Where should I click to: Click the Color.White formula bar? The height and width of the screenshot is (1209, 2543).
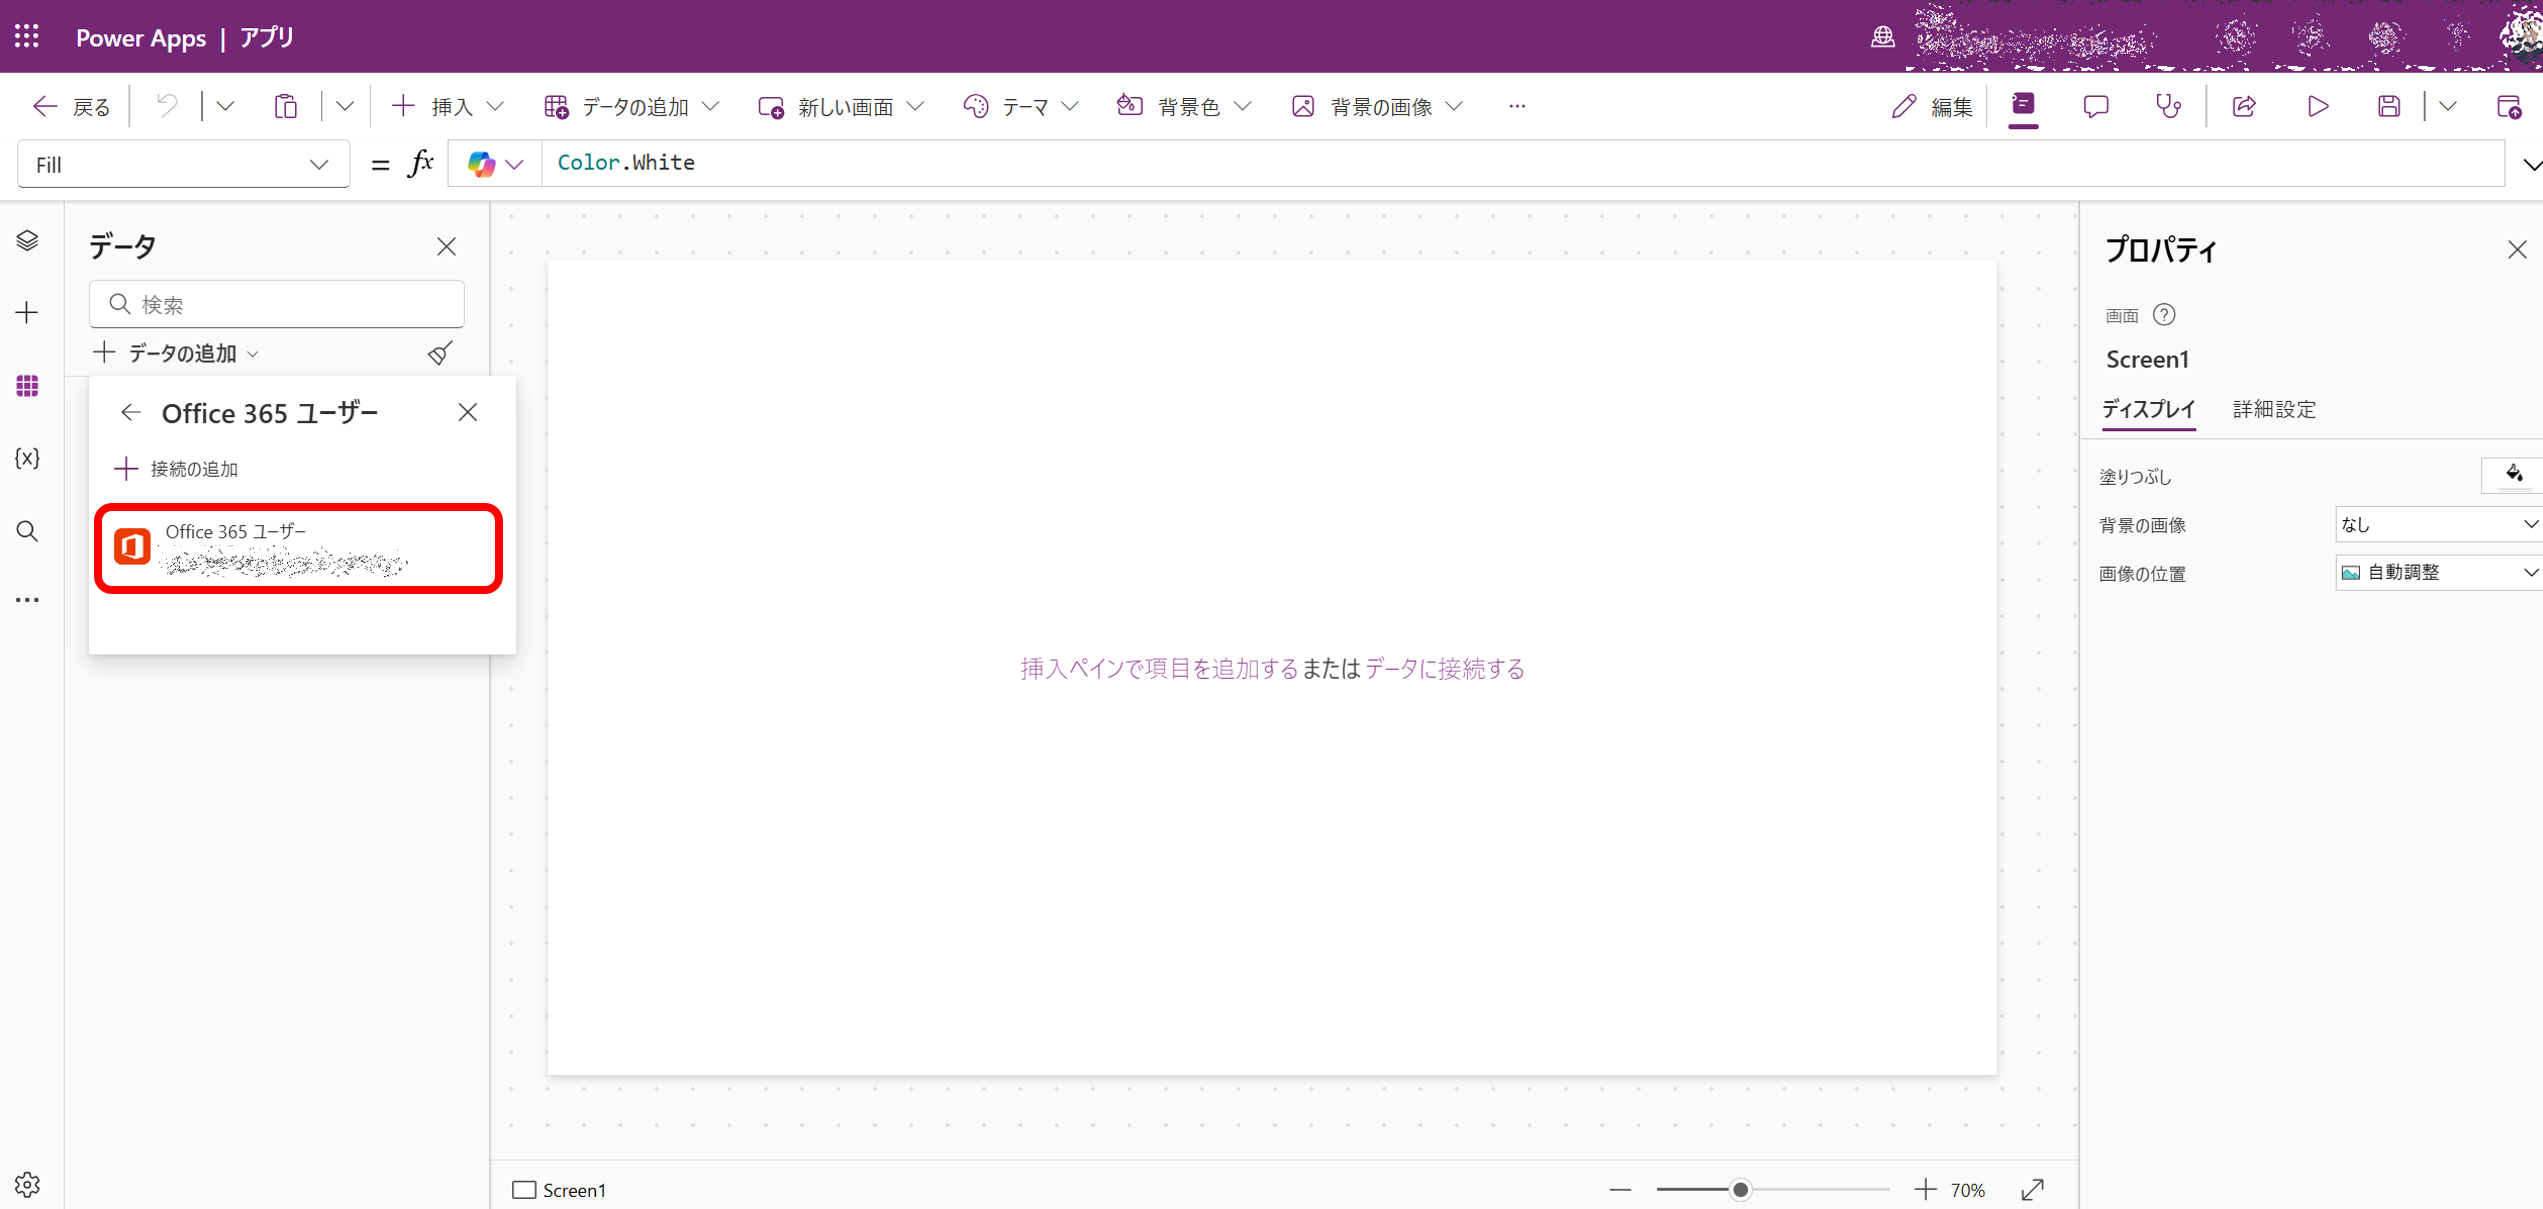(1522, 163)
